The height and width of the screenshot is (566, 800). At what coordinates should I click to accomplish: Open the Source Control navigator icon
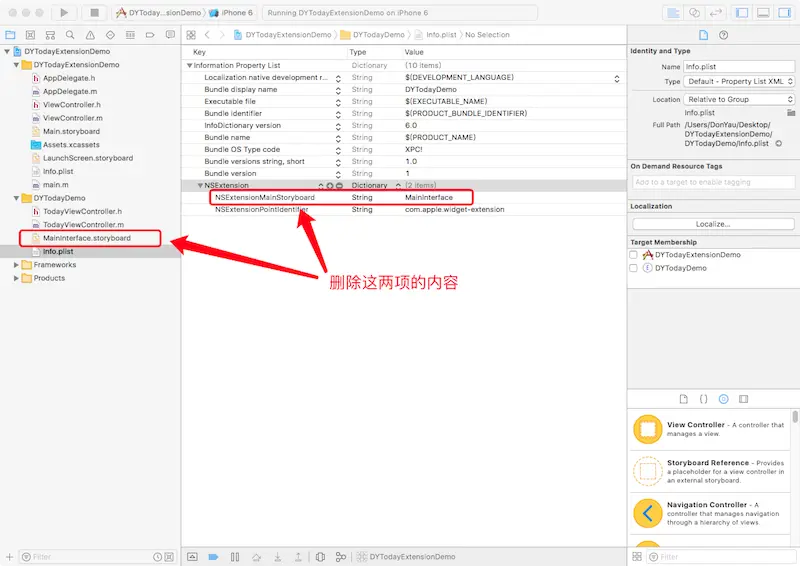[x=30, y=35]
